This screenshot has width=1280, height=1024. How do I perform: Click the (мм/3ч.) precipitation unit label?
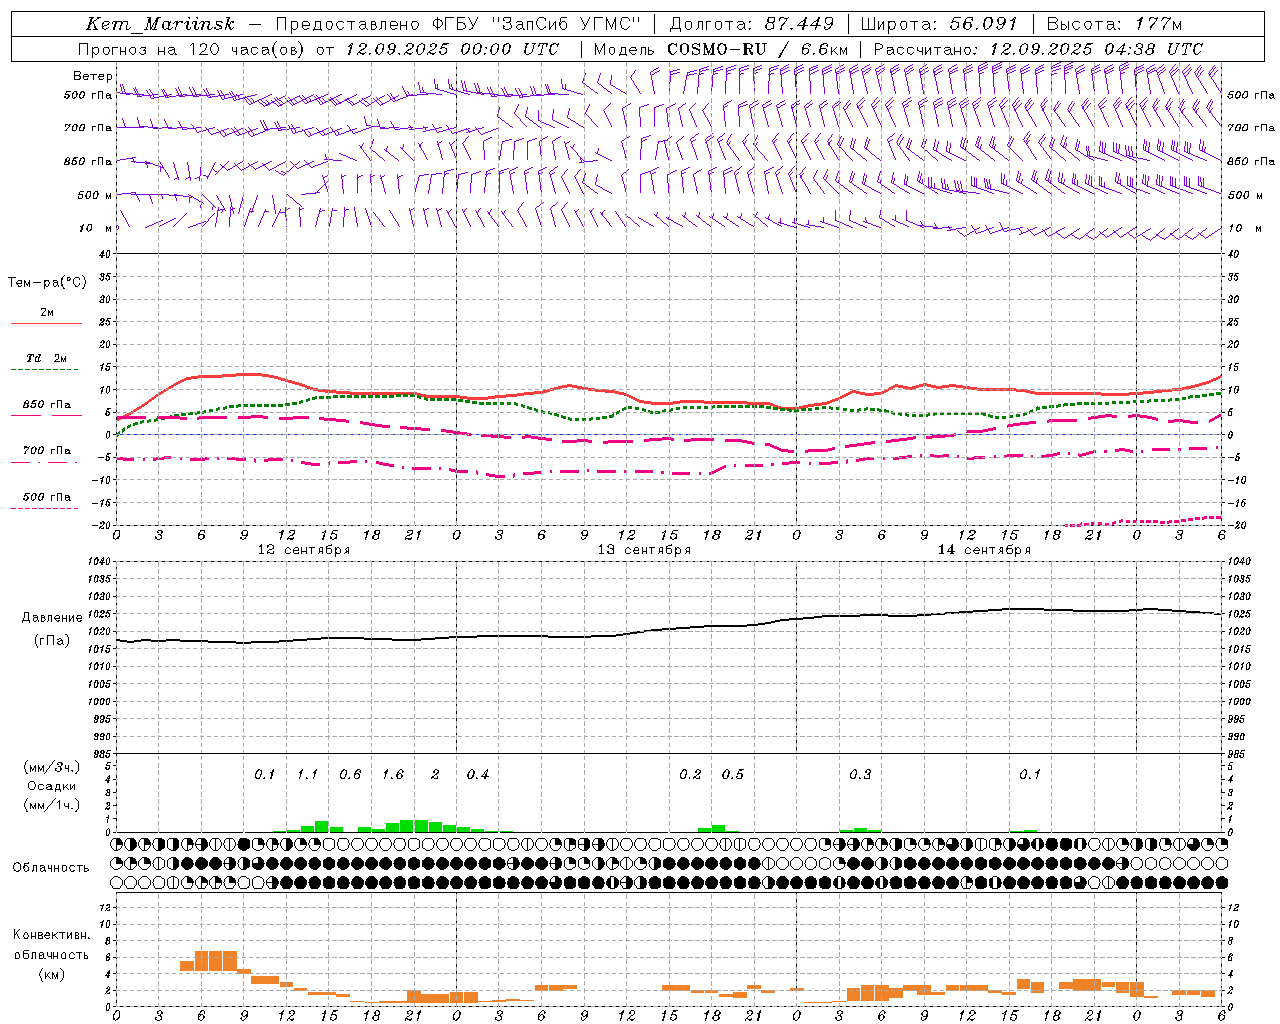click(x=52, y=767)
